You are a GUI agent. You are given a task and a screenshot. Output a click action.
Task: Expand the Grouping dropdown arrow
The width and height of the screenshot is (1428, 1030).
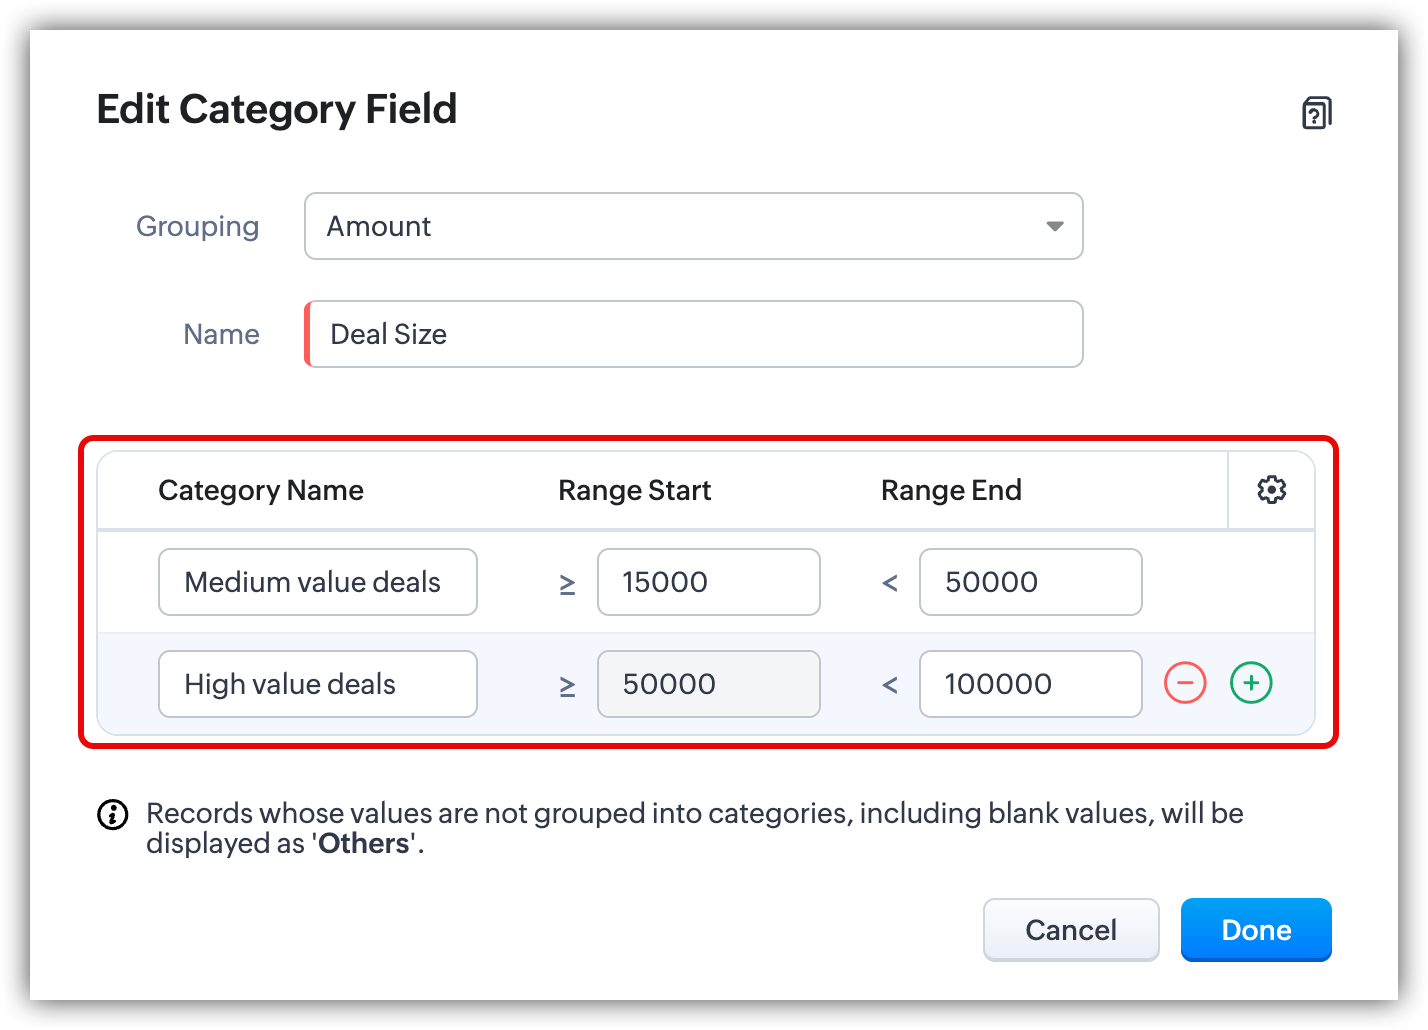pos(1054,227)
